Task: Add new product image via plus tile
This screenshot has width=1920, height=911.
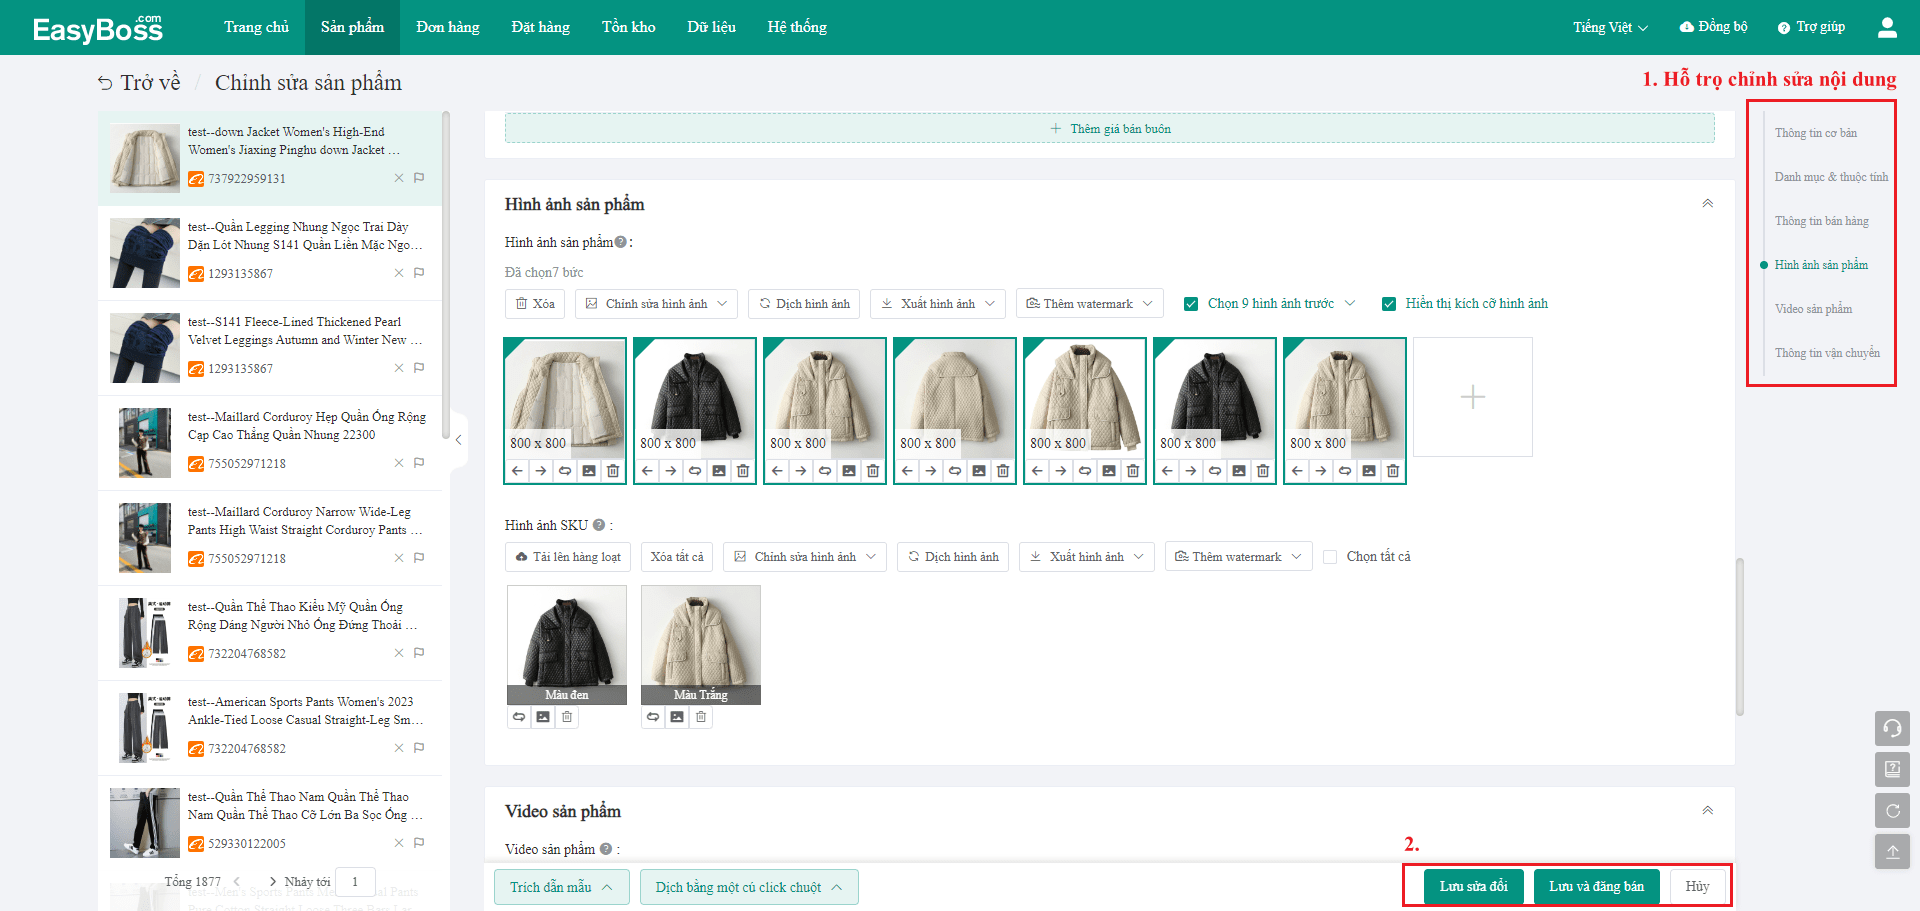Action: [x=1473, y=397]
